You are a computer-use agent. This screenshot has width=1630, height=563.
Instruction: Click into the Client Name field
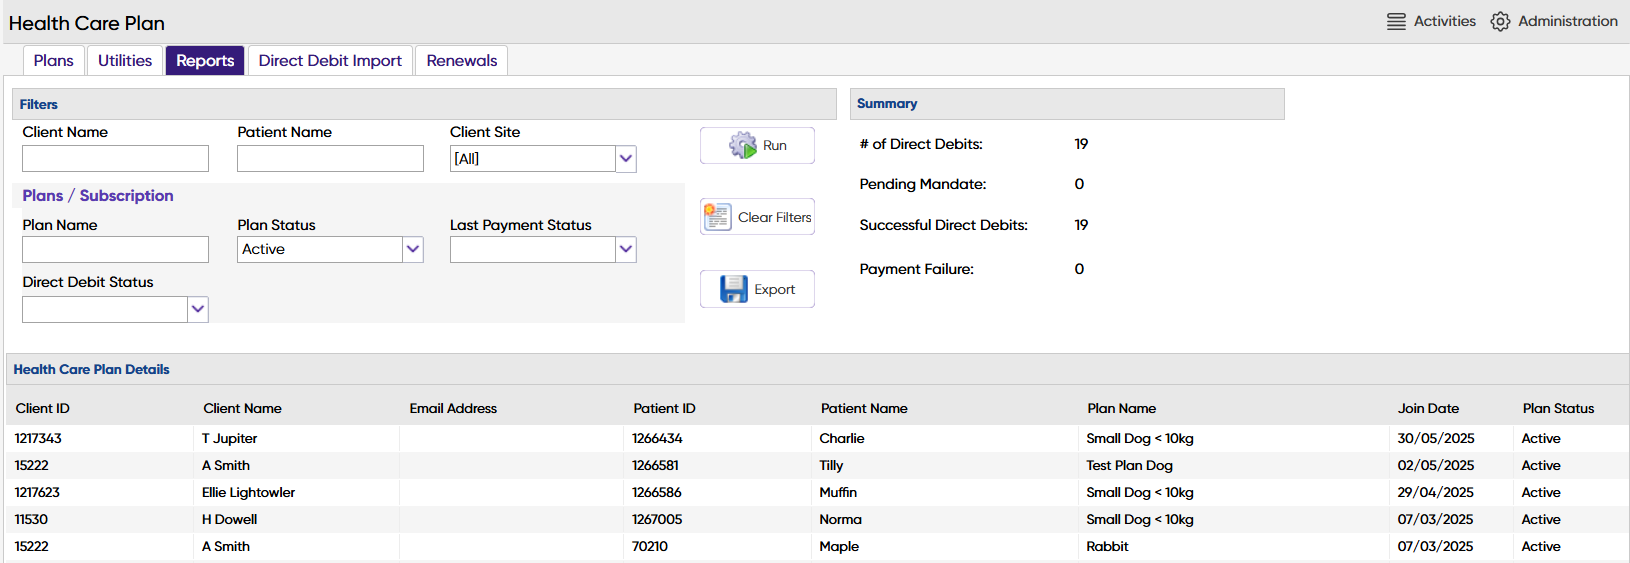(x=115, y=159)
